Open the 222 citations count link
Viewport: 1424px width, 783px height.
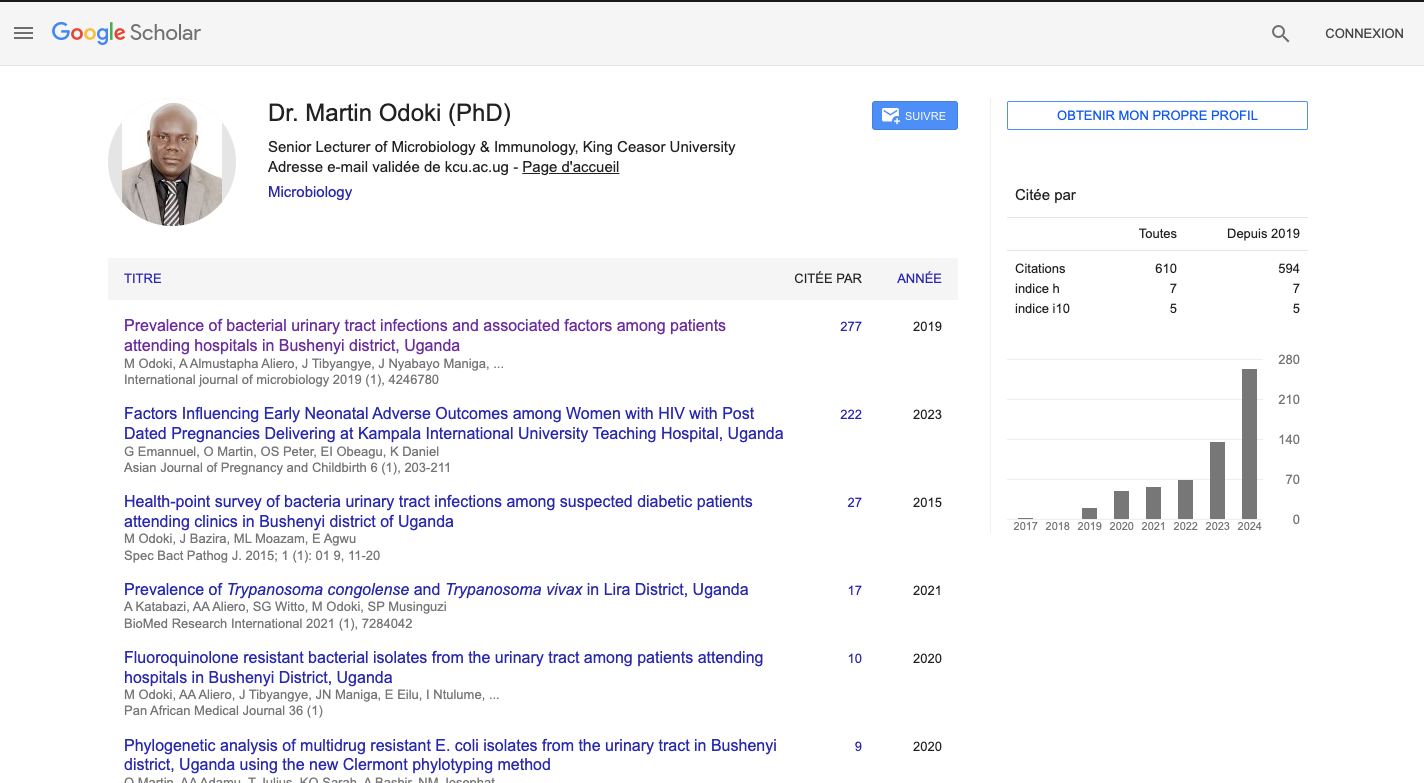(850, 414)
